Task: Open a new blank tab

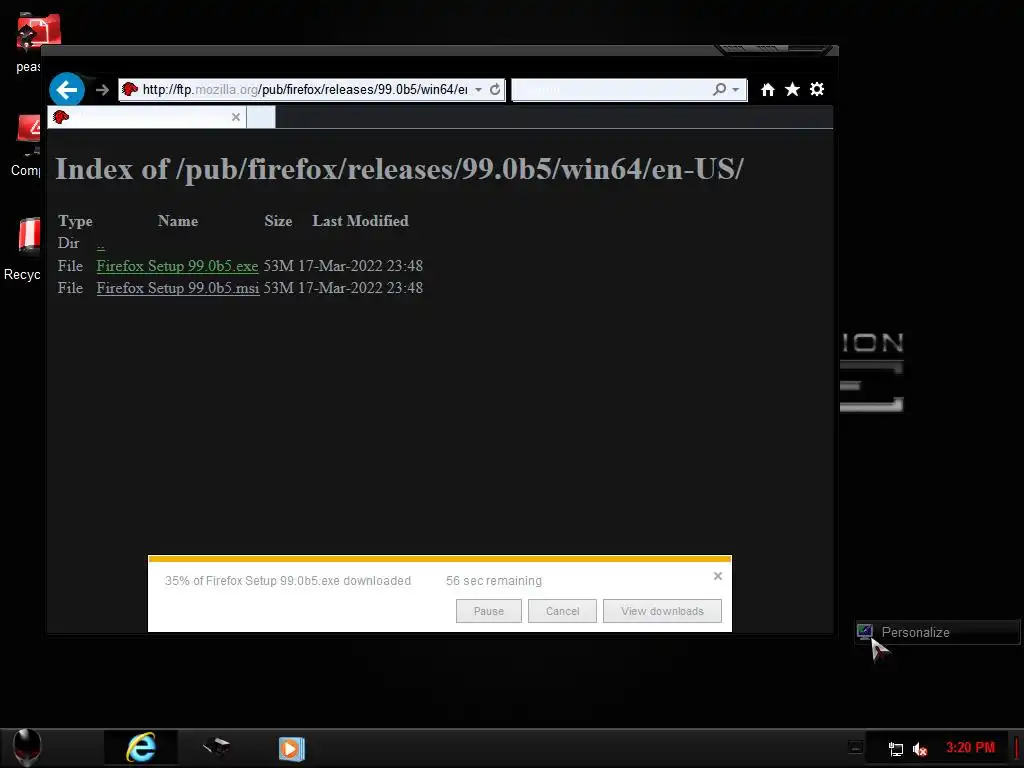Action: 261,117
